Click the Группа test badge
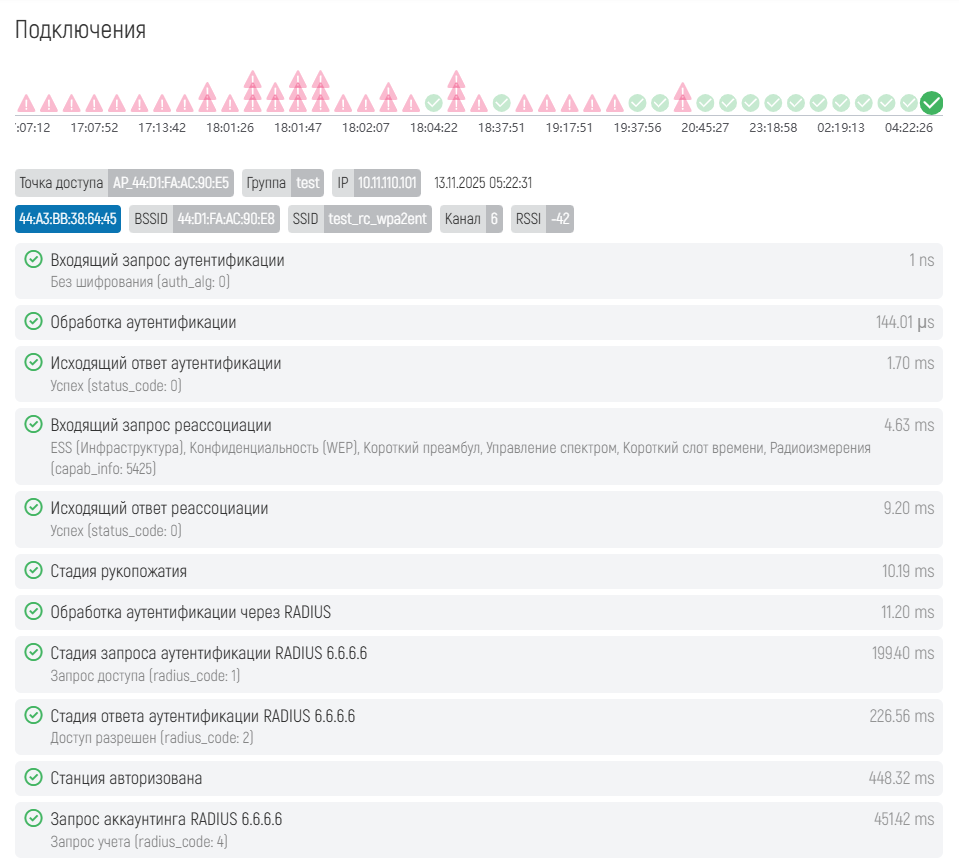This screenshot has height=864, width=959. (x=283, y=184)
